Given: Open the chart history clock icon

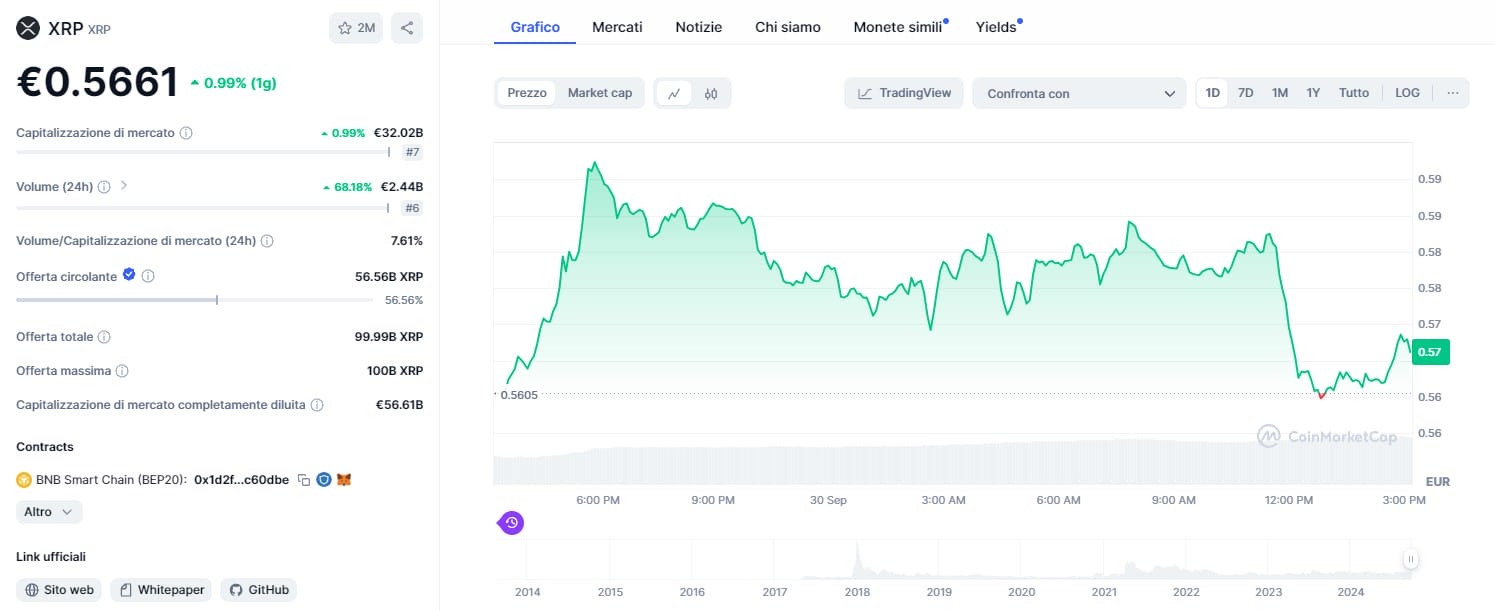Looking at the screenshot, I should point(511,522).
